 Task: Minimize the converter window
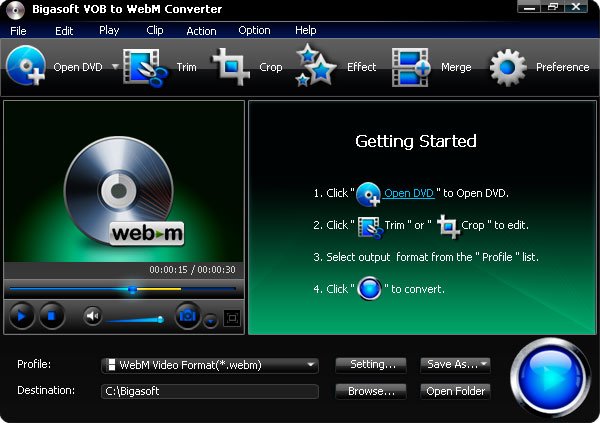[x=529, y=7]
